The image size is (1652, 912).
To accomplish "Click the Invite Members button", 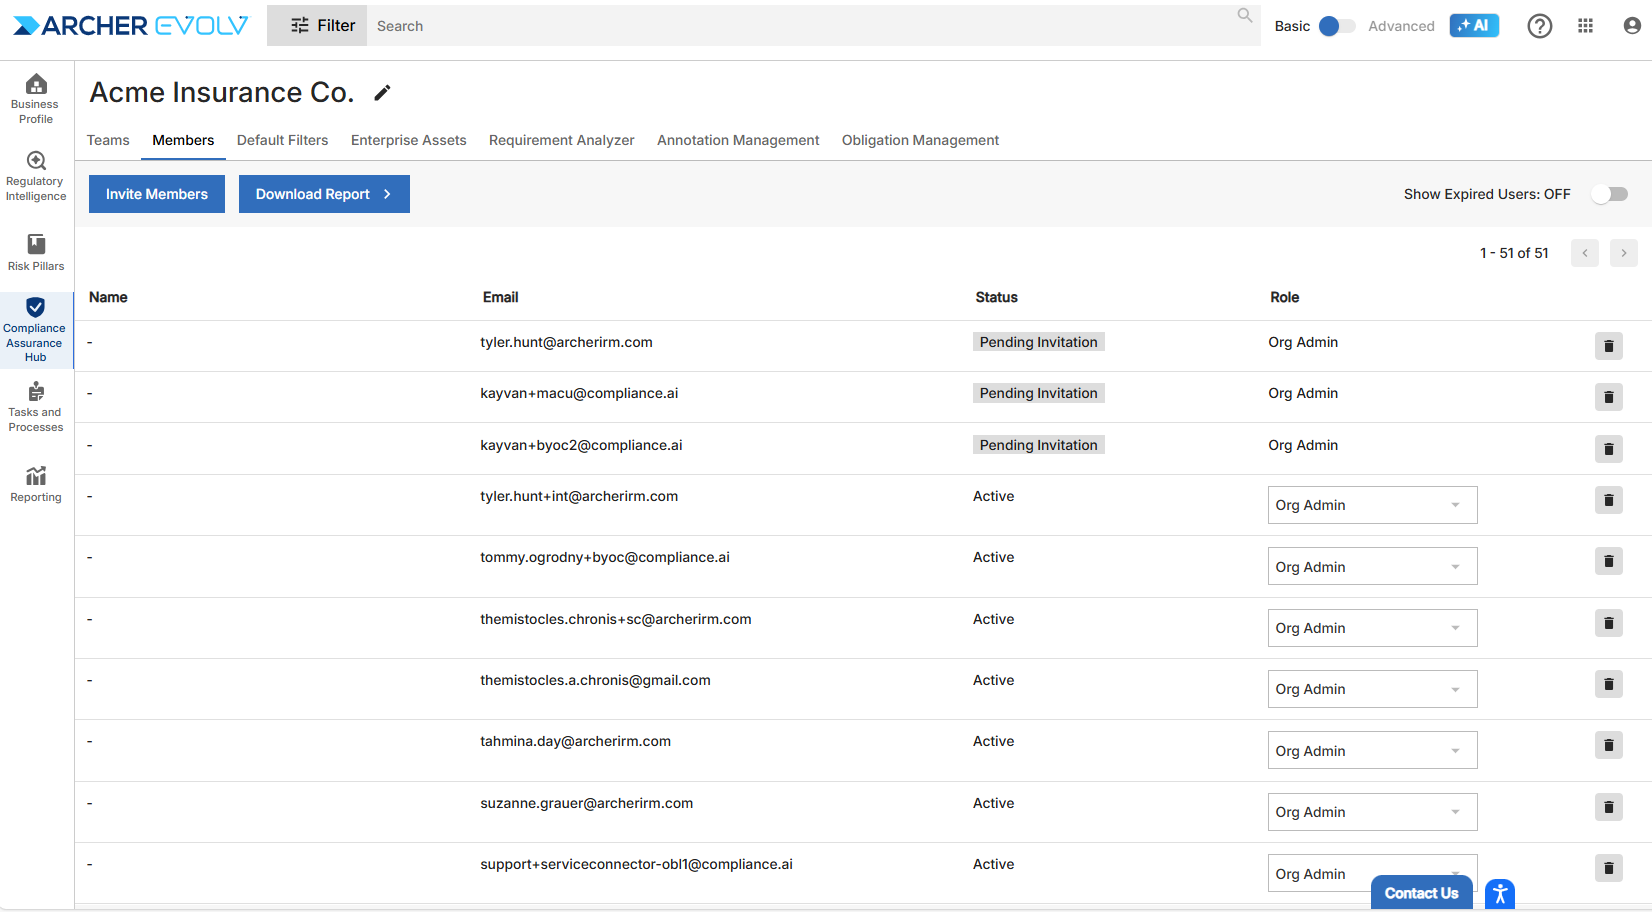I will coord(157,194).
